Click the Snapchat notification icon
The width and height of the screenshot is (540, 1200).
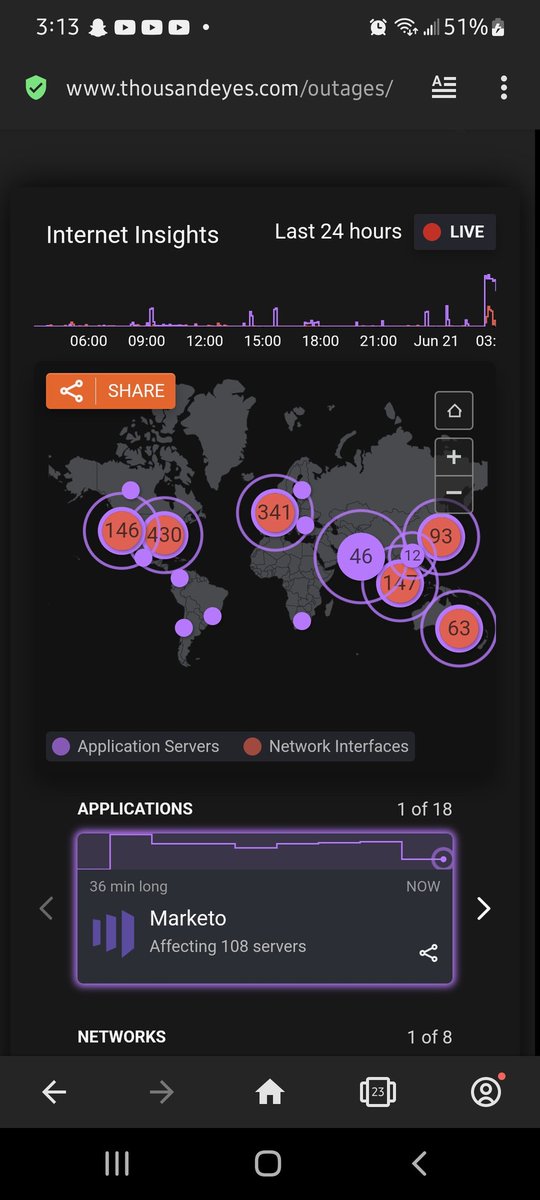99,27
